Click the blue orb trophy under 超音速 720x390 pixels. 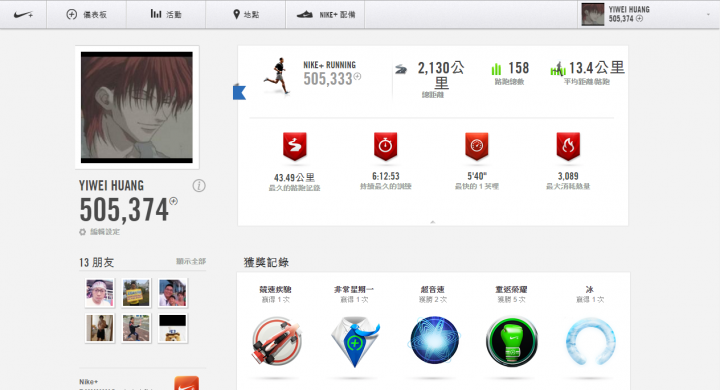(433, 340)
